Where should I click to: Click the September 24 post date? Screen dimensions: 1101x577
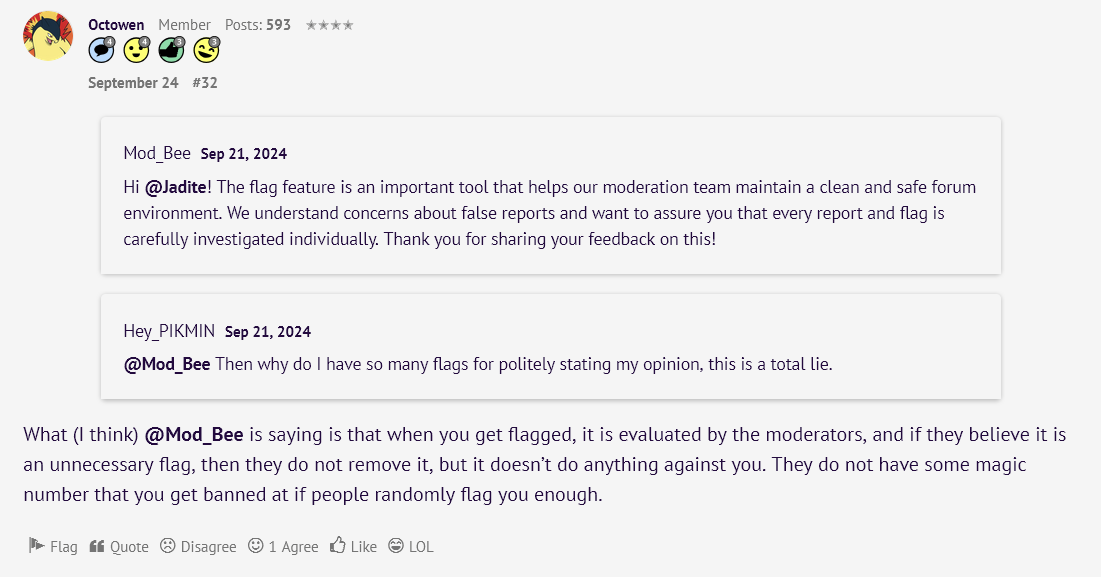(133, 83)
